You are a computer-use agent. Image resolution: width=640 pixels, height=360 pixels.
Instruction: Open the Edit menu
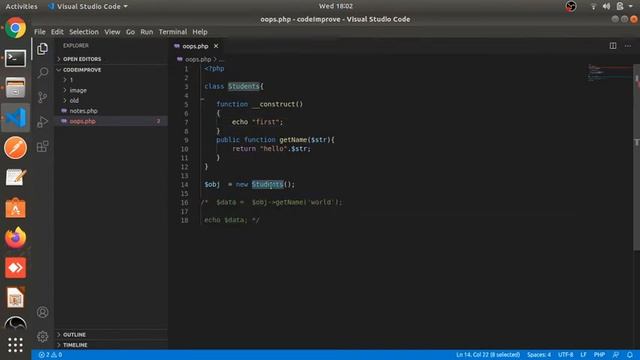57,32
